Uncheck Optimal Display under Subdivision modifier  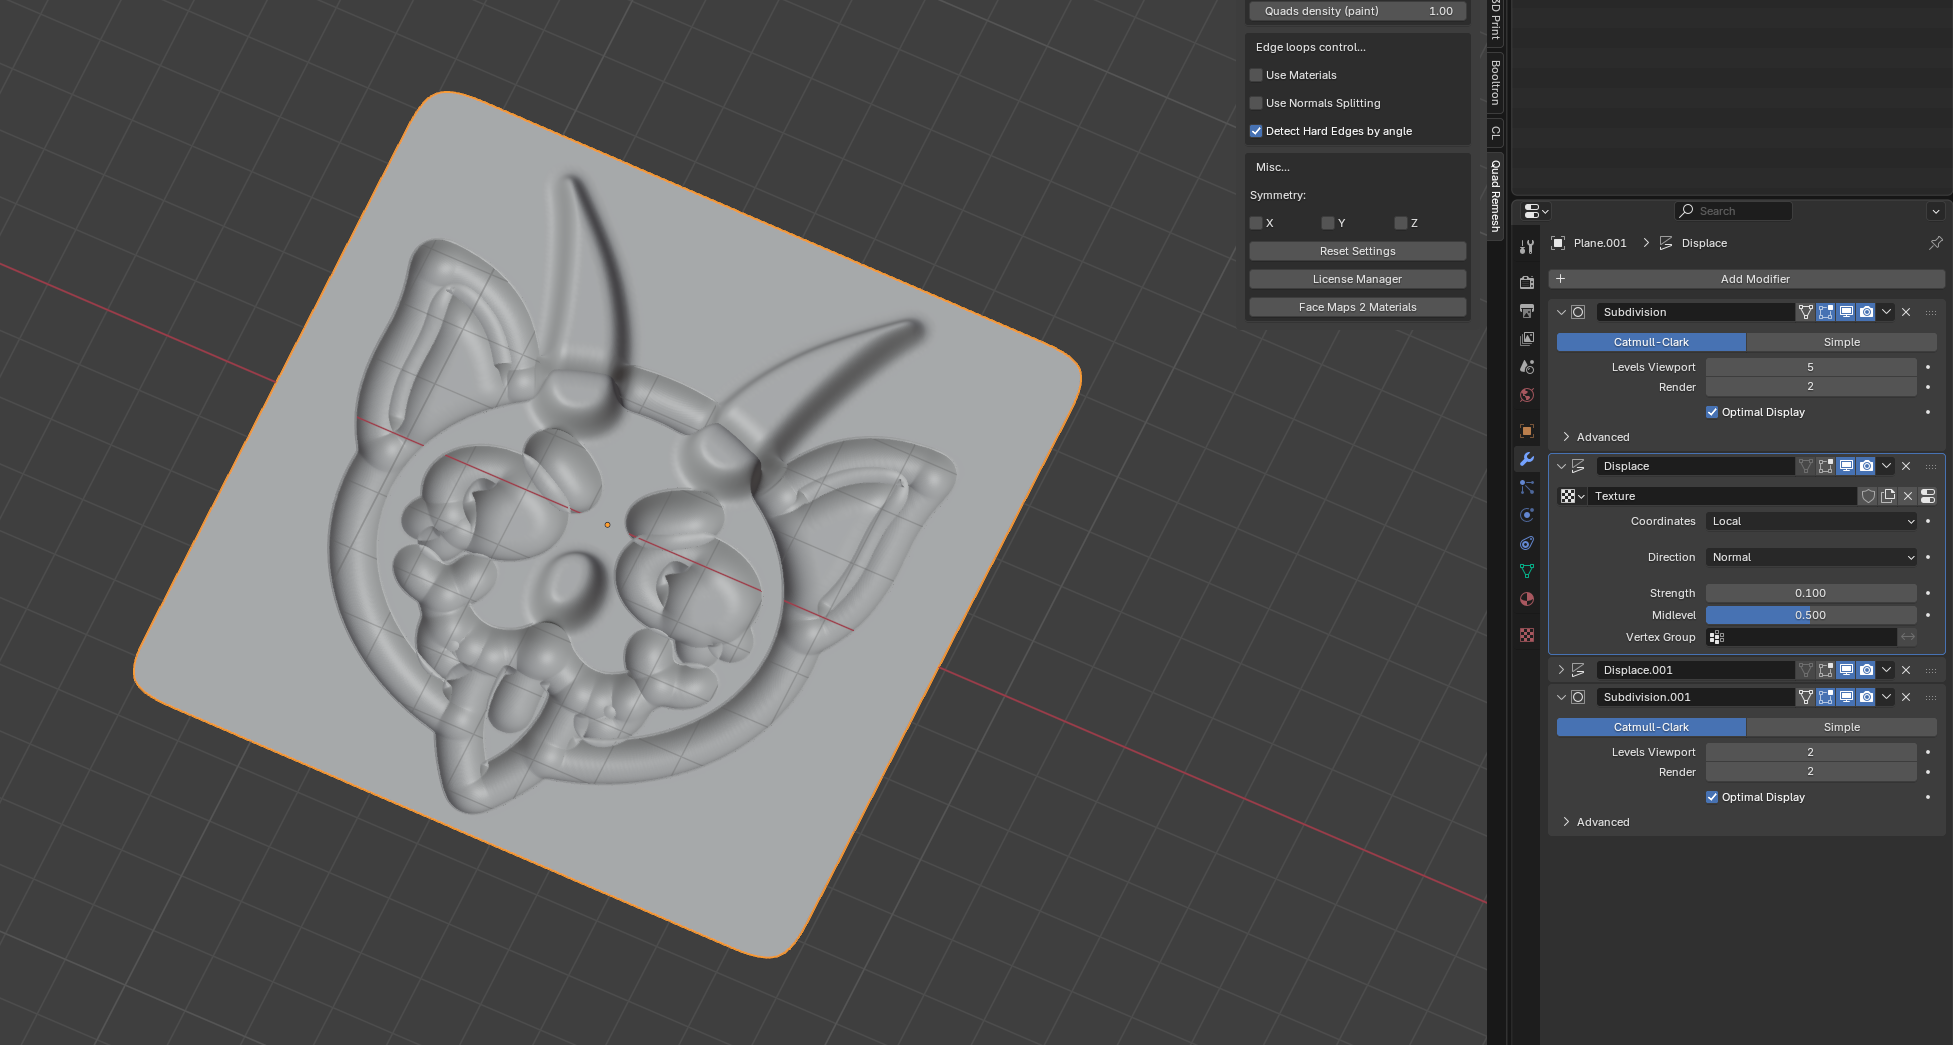point(1712,412)
